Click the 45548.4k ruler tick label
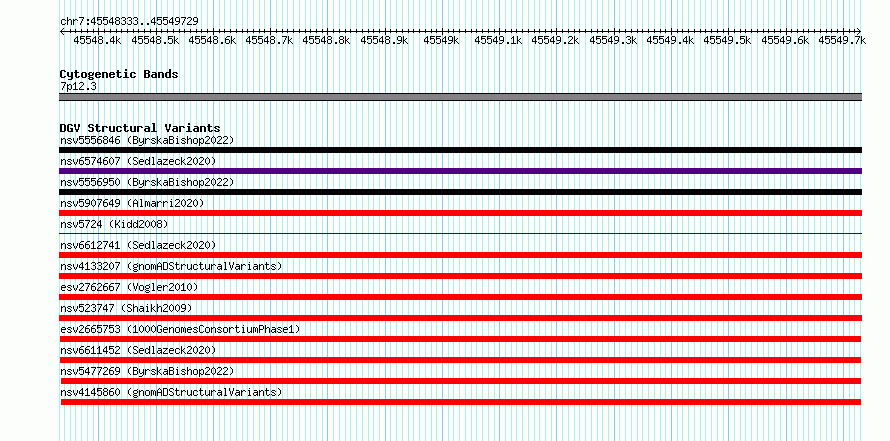Image resolution: width=890 pixels, height=441 pixels. (98, 40)
